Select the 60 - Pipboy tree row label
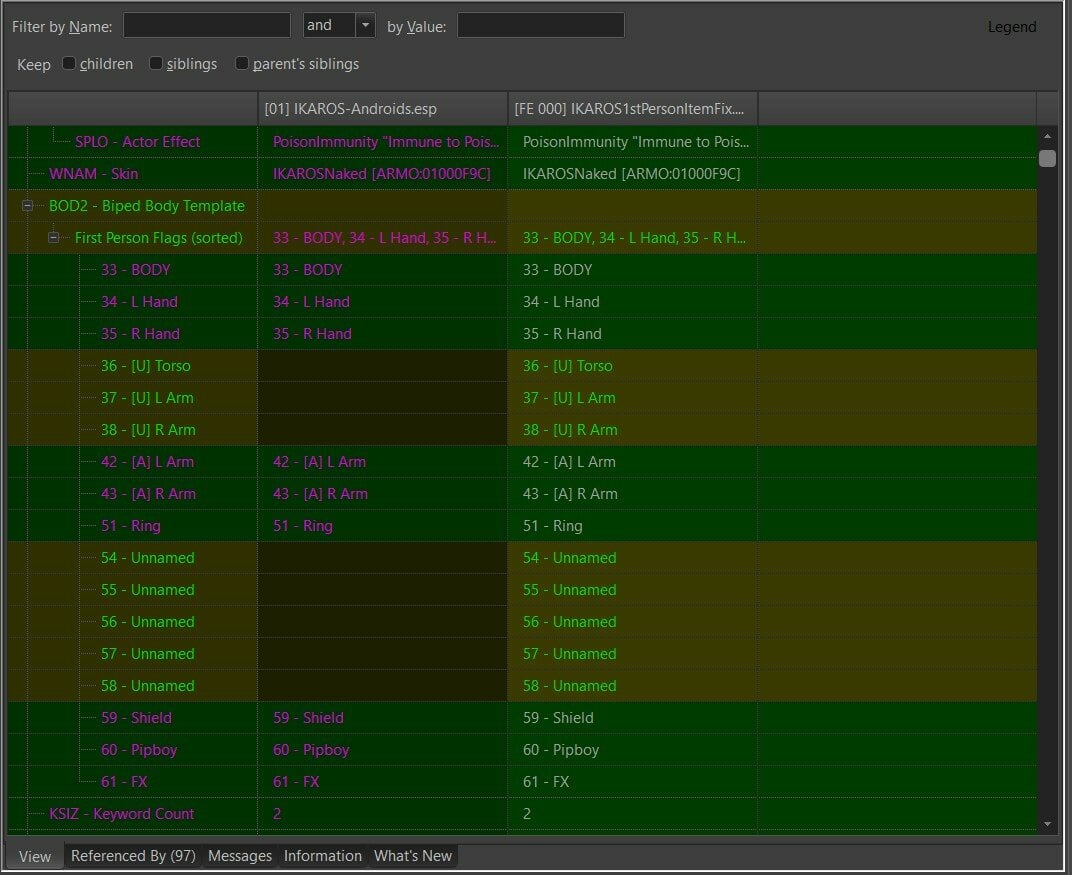 click(x=139, y=749)
